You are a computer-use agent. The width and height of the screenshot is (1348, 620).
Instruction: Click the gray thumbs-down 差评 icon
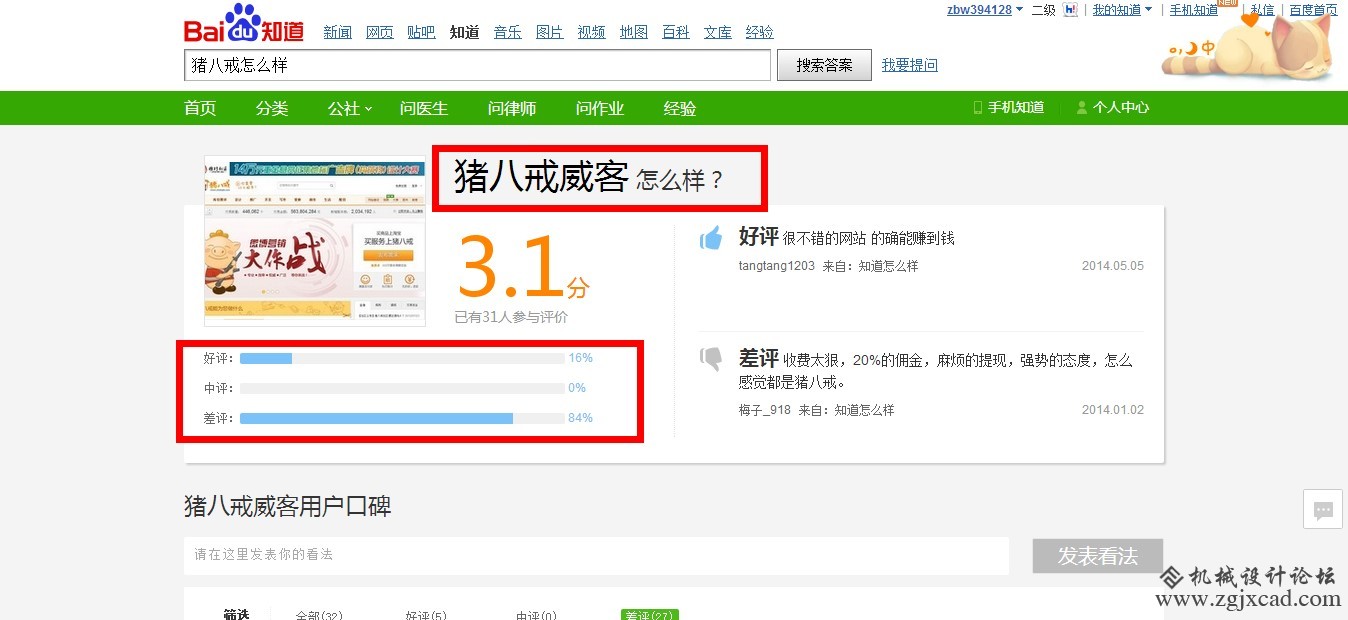[711, 358]
